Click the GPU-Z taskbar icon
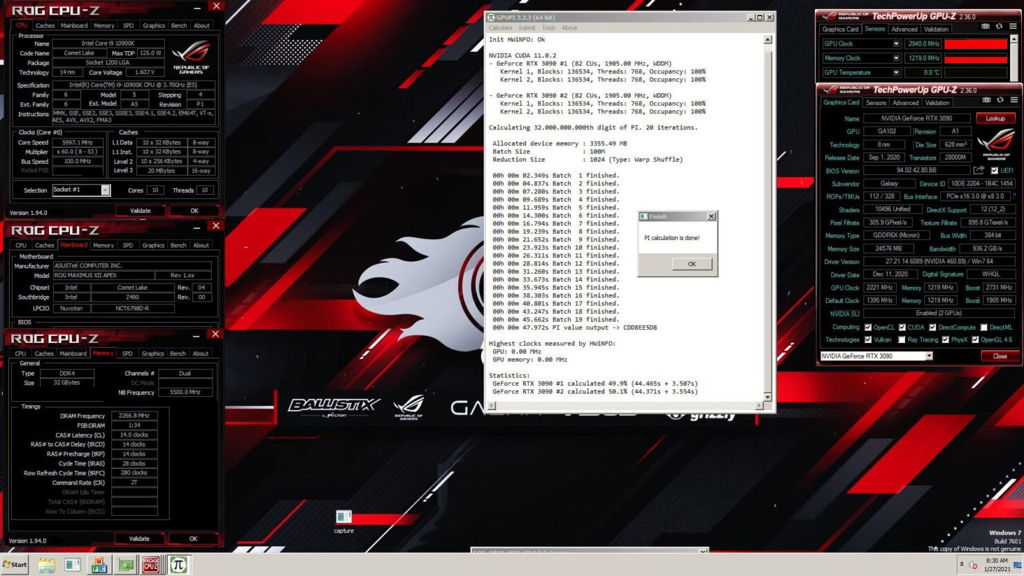The image size is (1024, 576). [125, 565]
